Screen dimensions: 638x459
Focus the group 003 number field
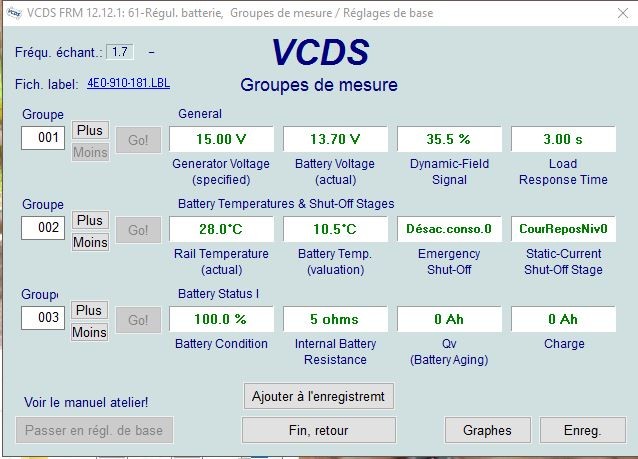[x=44, y=318]
